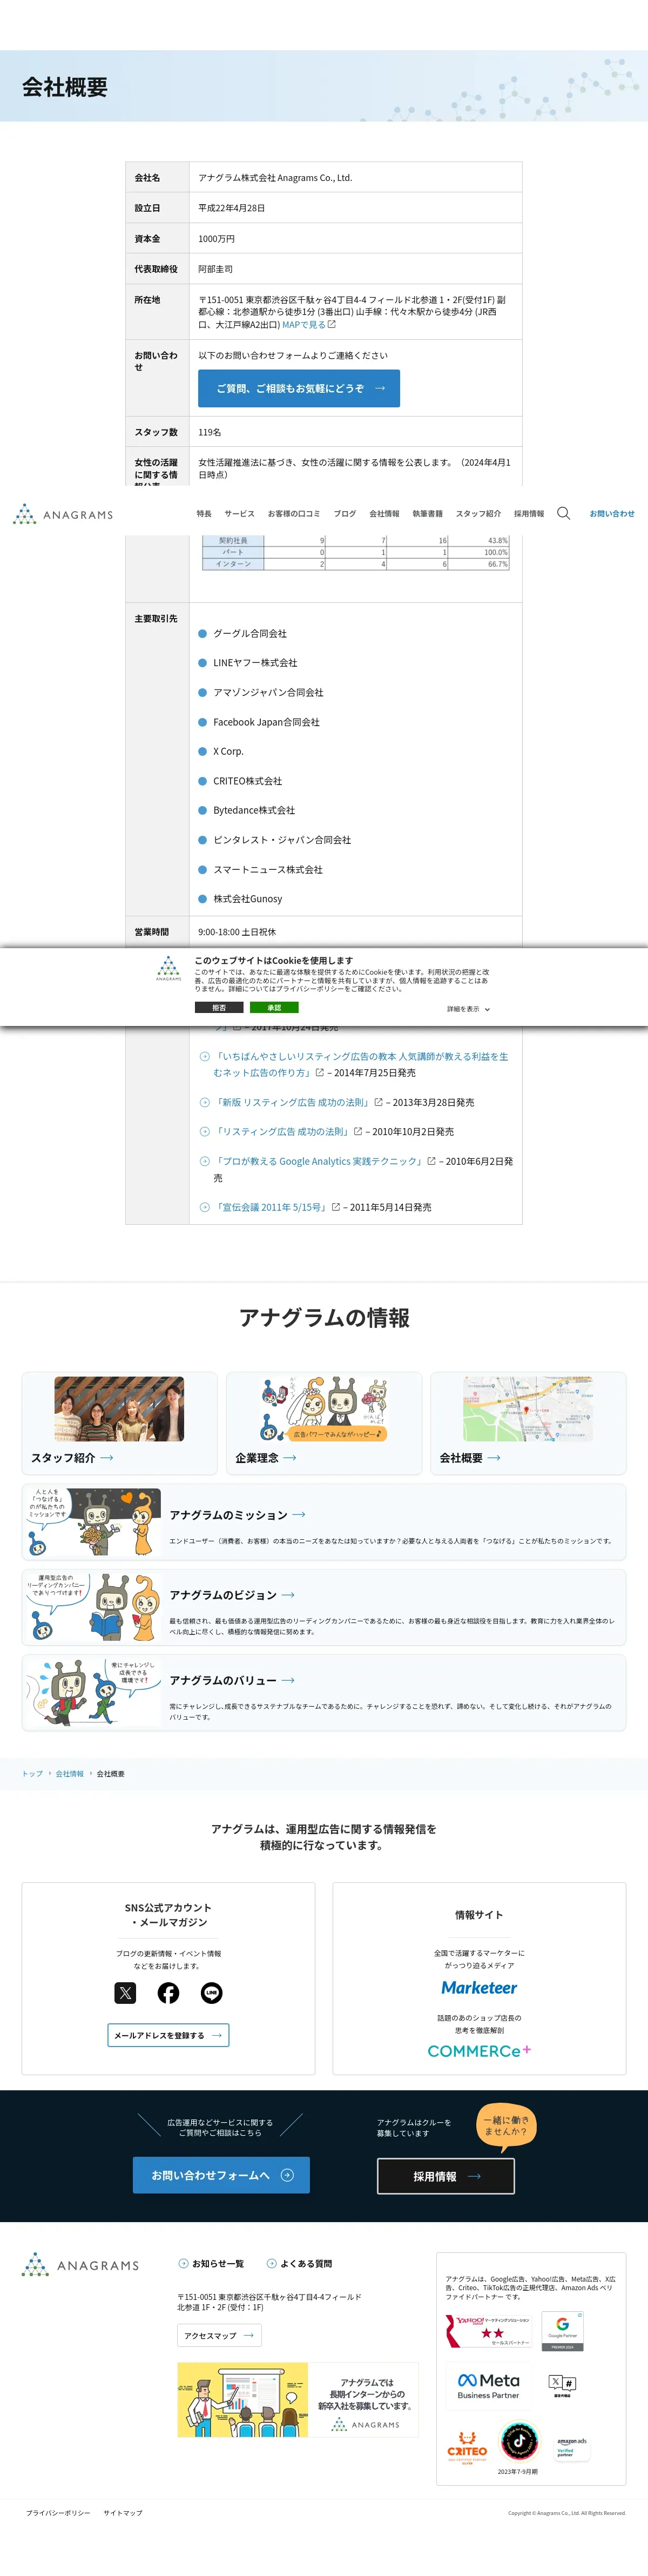Open ブログ in the header menu
The width and height of the screenshot is (648, 2576).
pos(345,513)
